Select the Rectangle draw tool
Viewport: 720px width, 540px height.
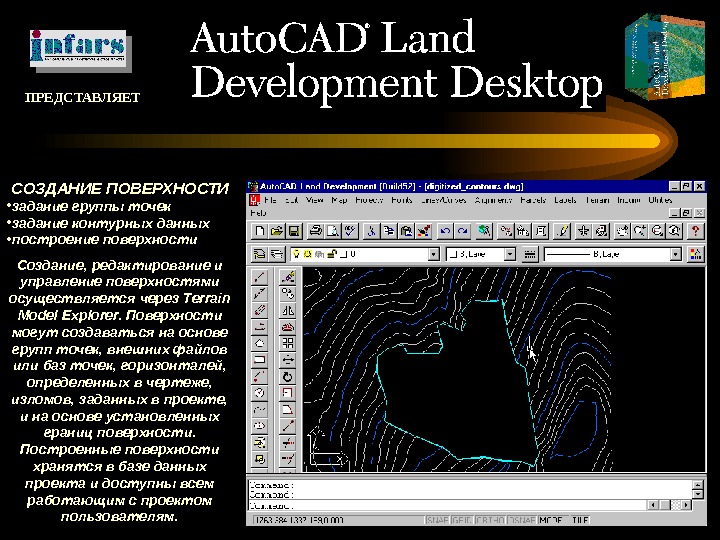click(x=260, y=360)
